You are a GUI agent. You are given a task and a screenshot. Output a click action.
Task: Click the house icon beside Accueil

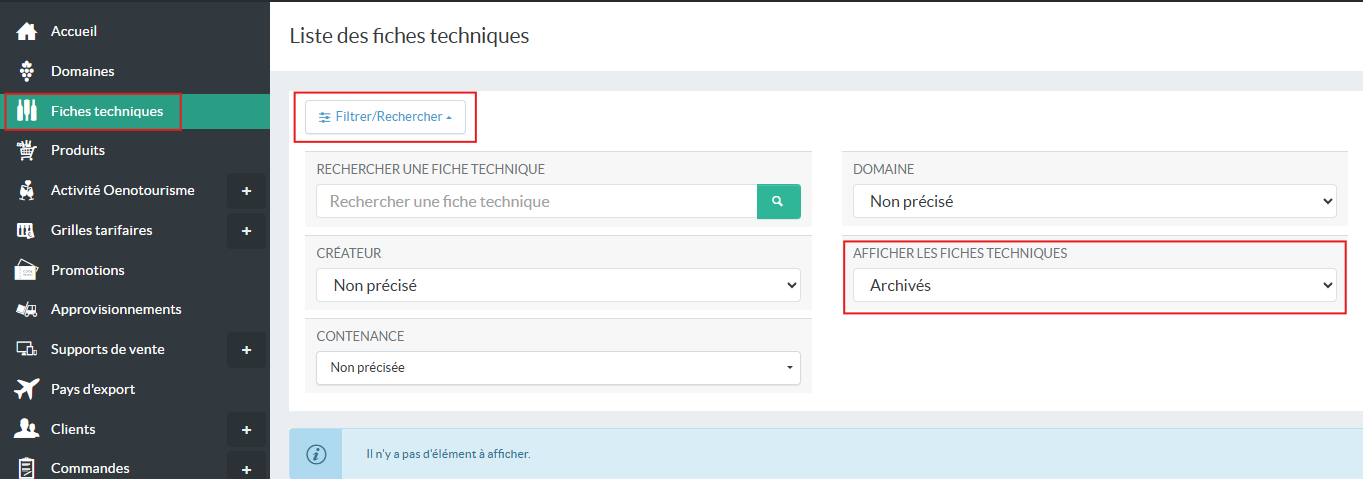point(27,32)
